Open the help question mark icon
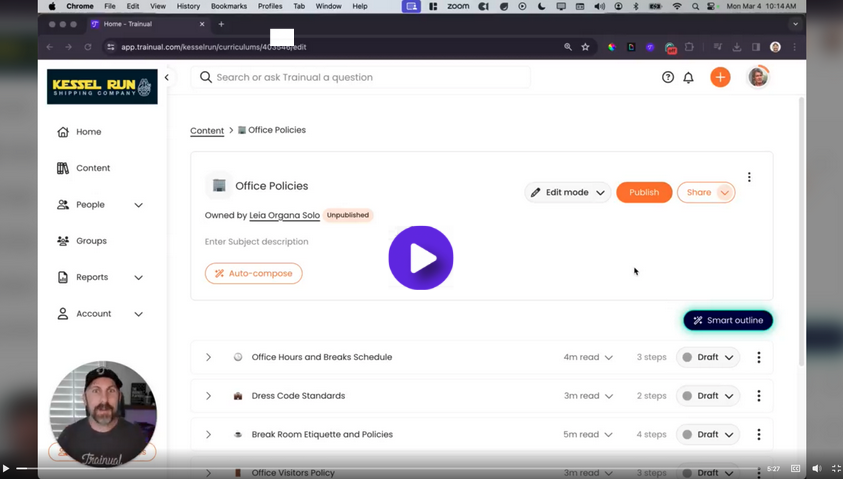The width and height of the screenshot is (843, 479). coord(668,77)
